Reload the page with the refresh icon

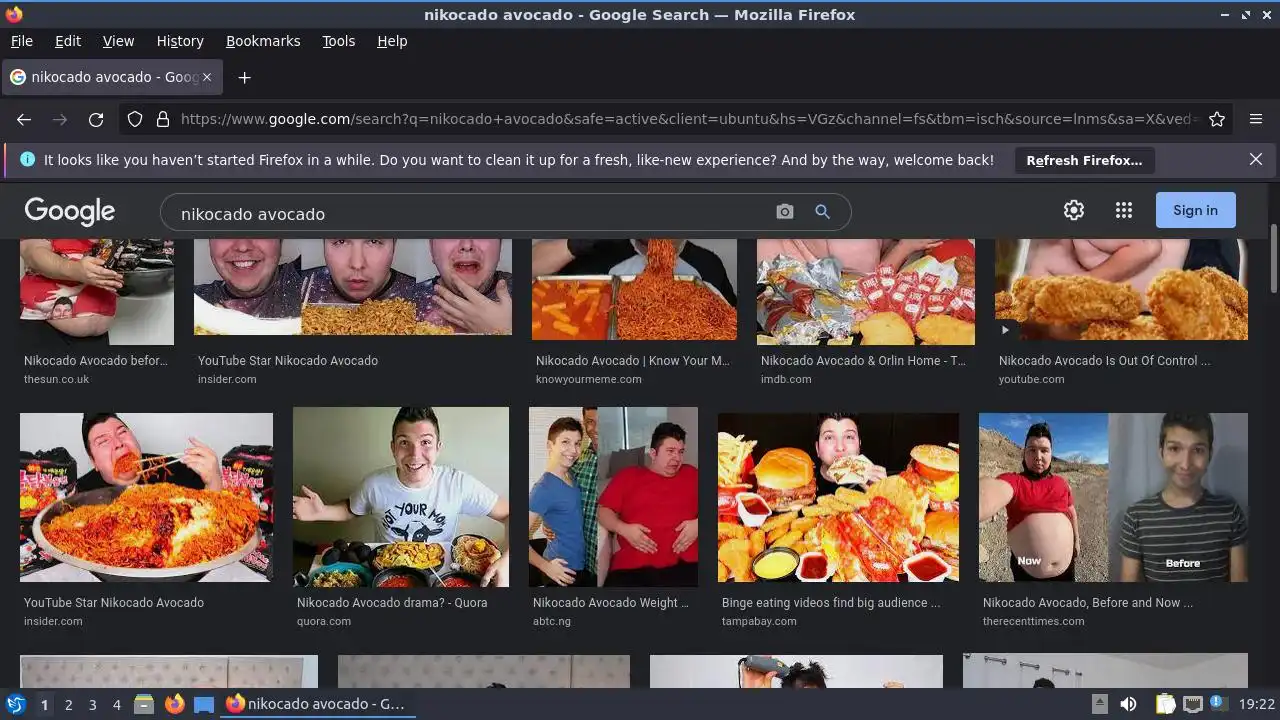(96, 119)
